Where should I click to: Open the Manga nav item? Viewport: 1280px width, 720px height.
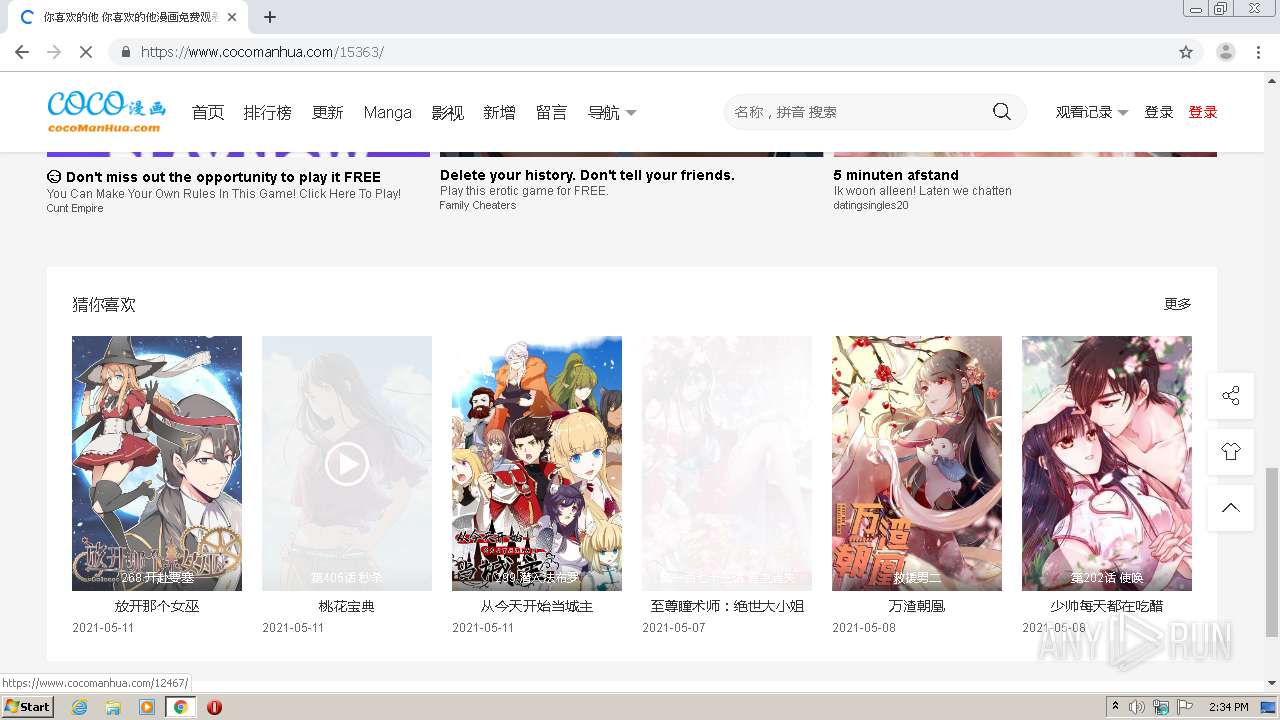pos(388,113)
